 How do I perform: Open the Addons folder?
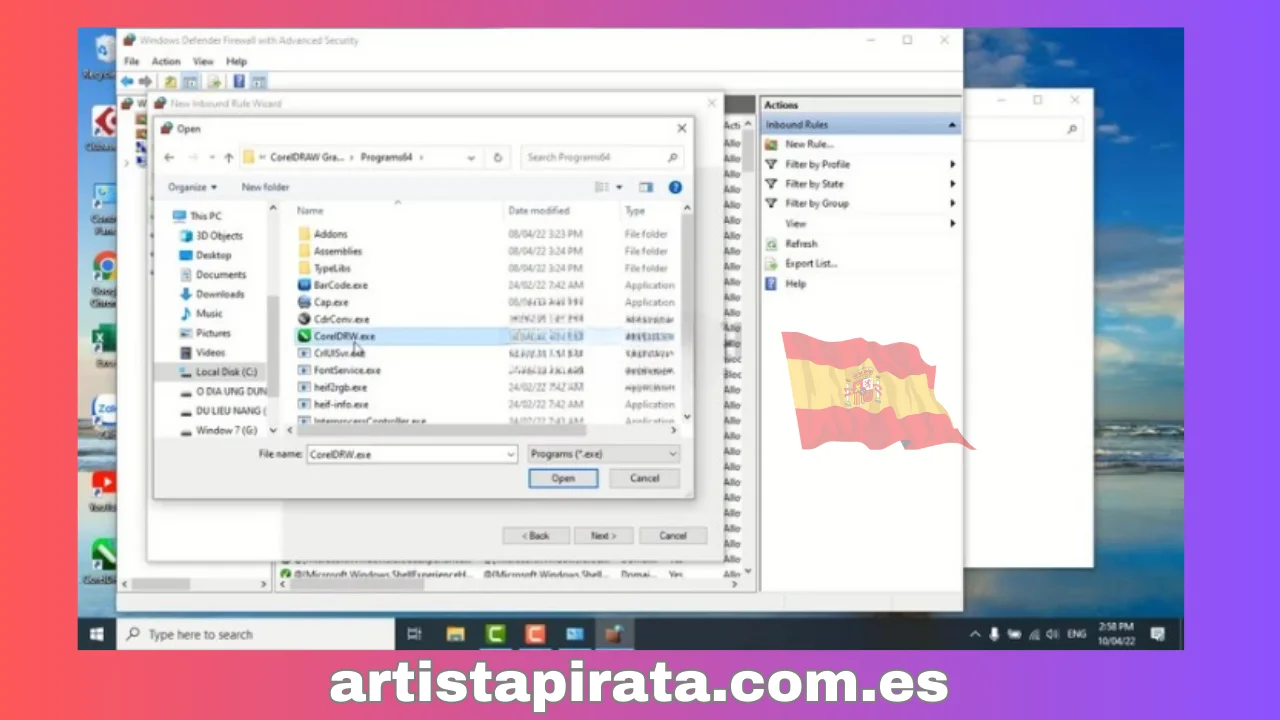tap(330, 234)
